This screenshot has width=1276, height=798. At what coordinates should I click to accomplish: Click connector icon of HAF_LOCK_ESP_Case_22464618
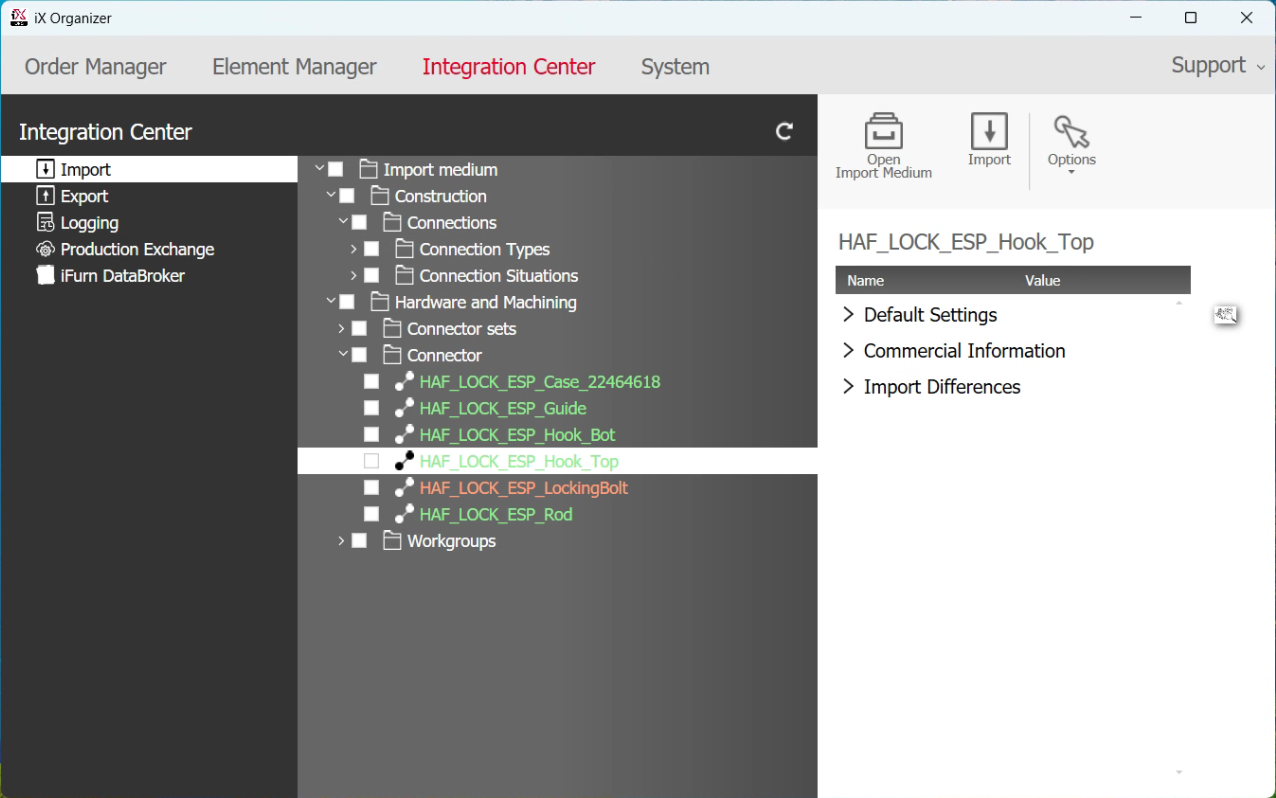click(x=404, y=381)
